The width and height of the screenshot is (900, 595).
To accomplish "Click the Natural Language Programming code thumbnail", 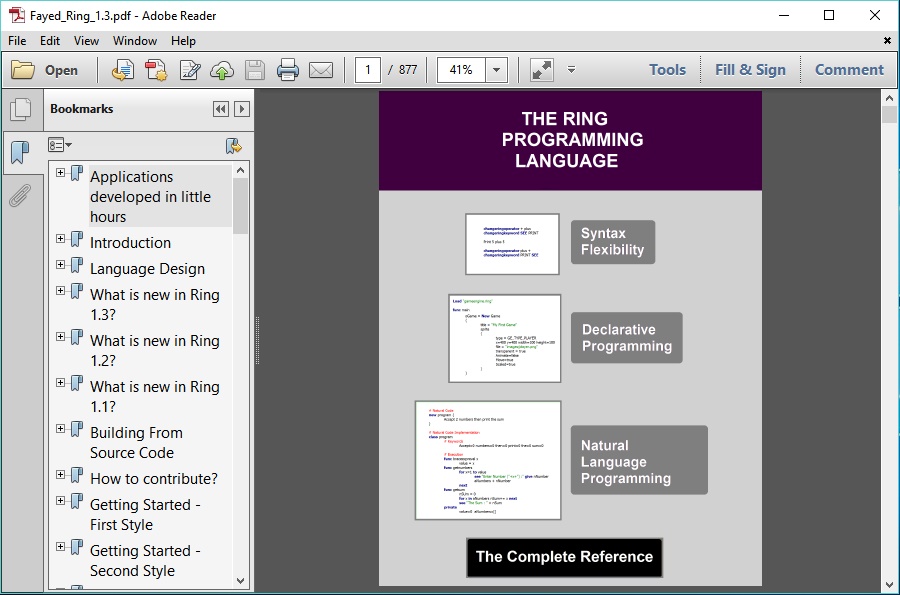I will 488,460.
